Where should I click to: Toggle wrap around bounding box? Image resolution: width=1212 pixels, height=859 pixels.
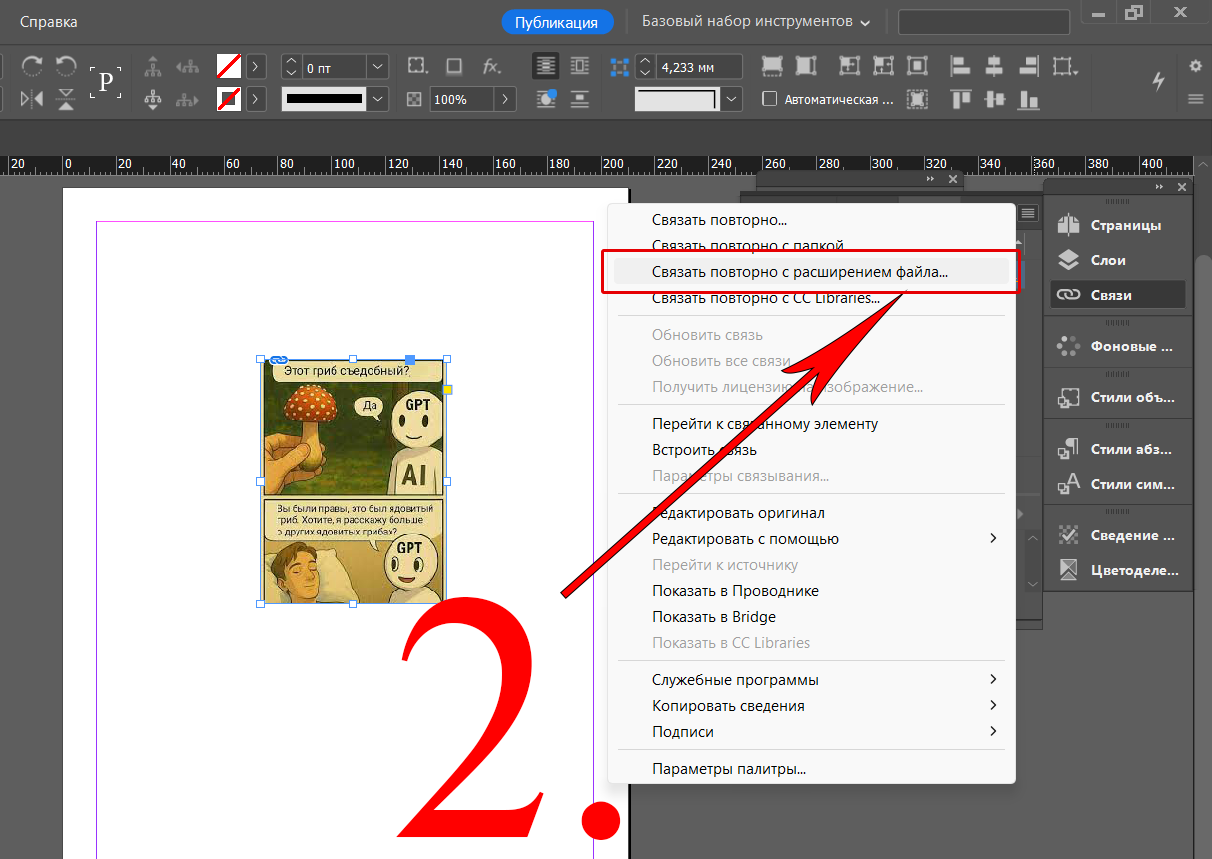point(580,66)
